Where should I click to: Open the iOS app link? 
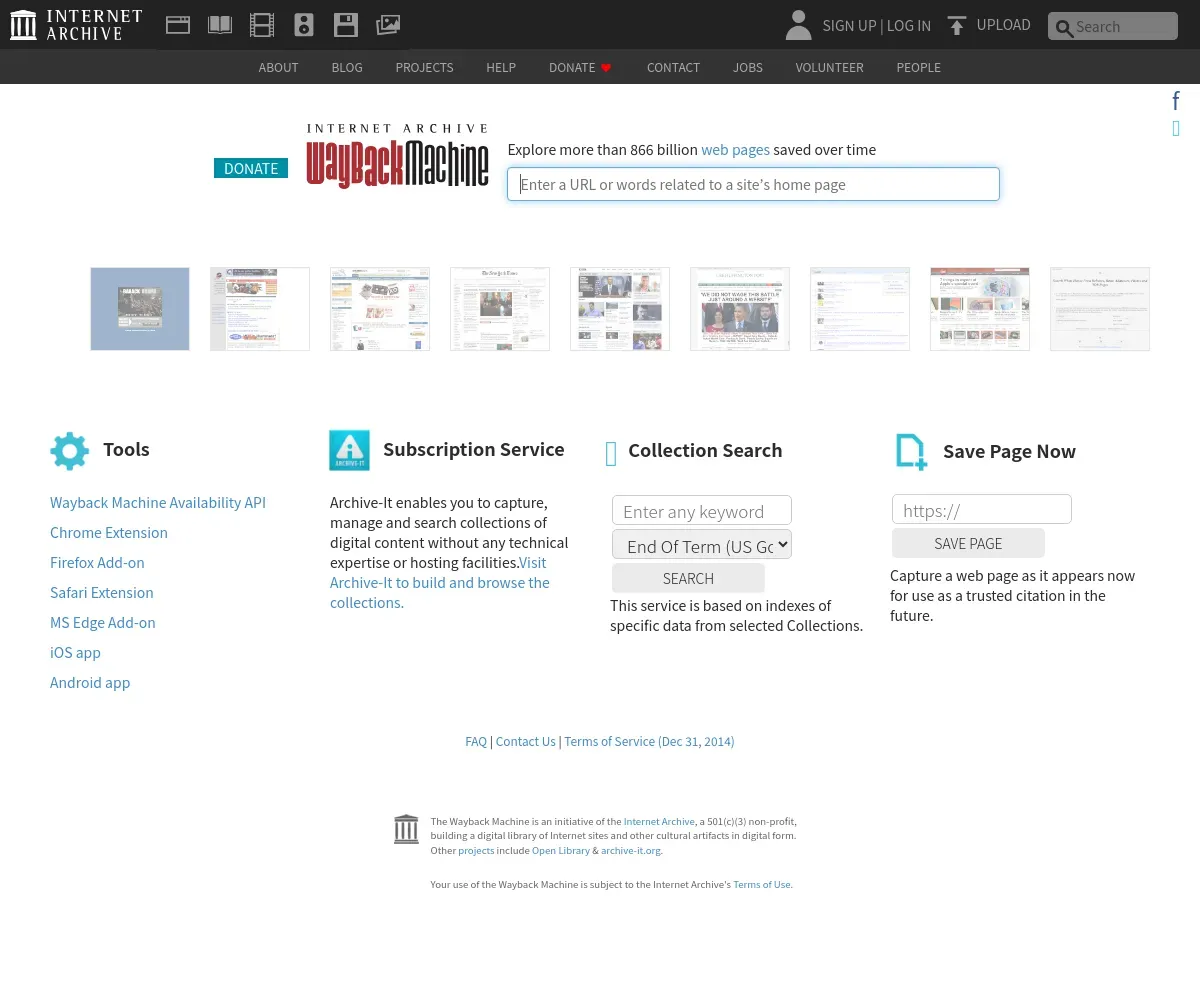(75, 653)
